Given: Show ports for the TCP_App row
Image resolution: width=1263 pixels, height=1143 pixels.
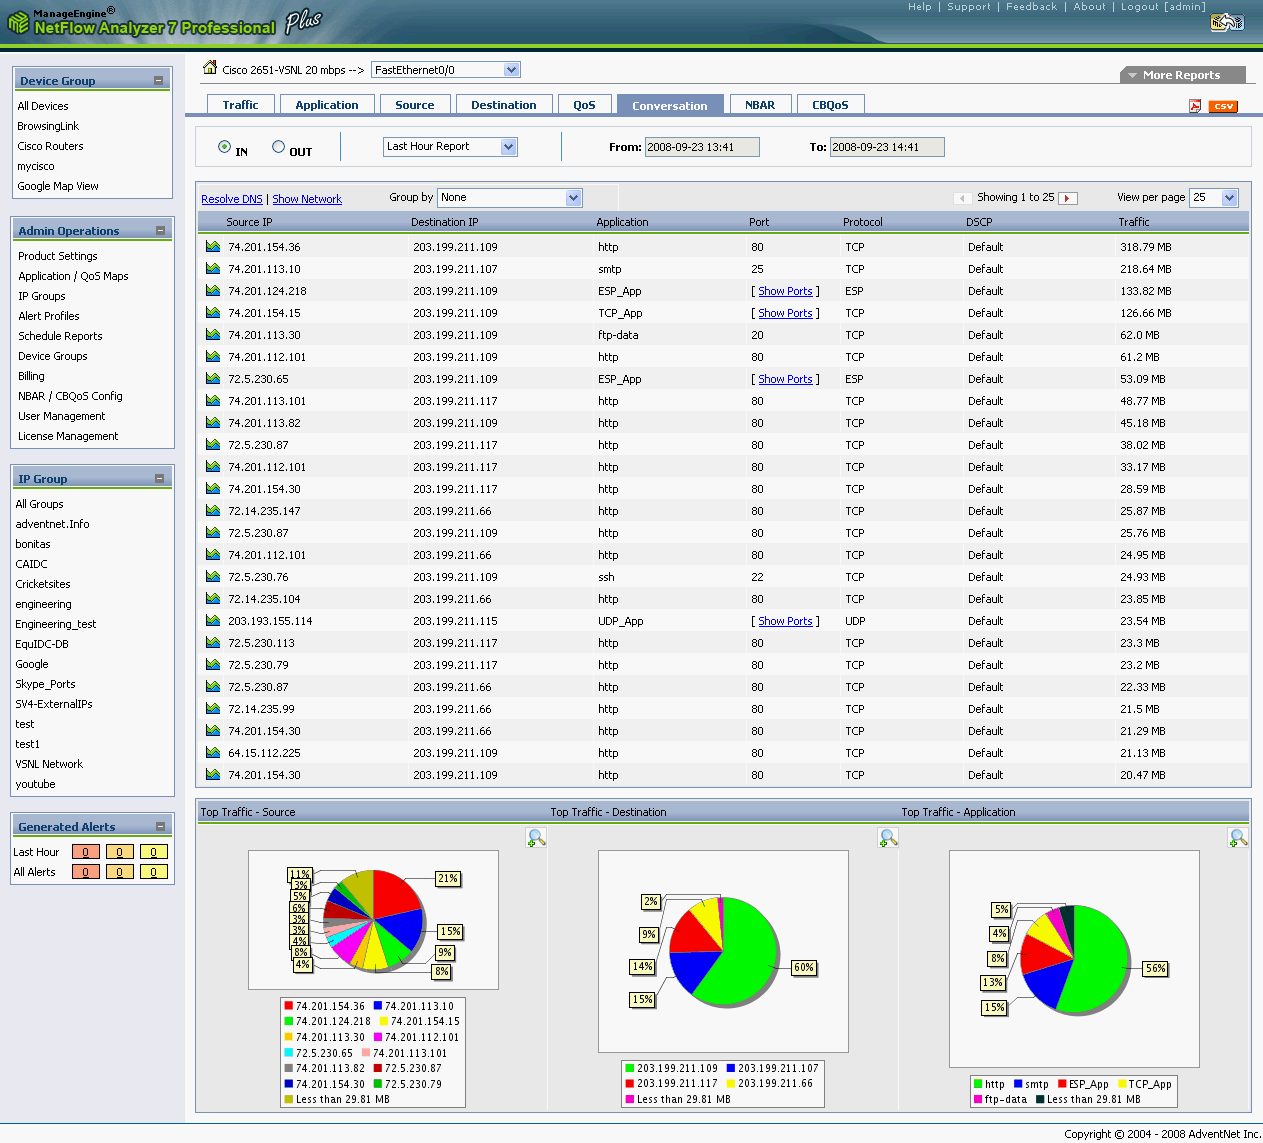Looking at the screenshot, I should pyautogui.click(x=785, y=313).
